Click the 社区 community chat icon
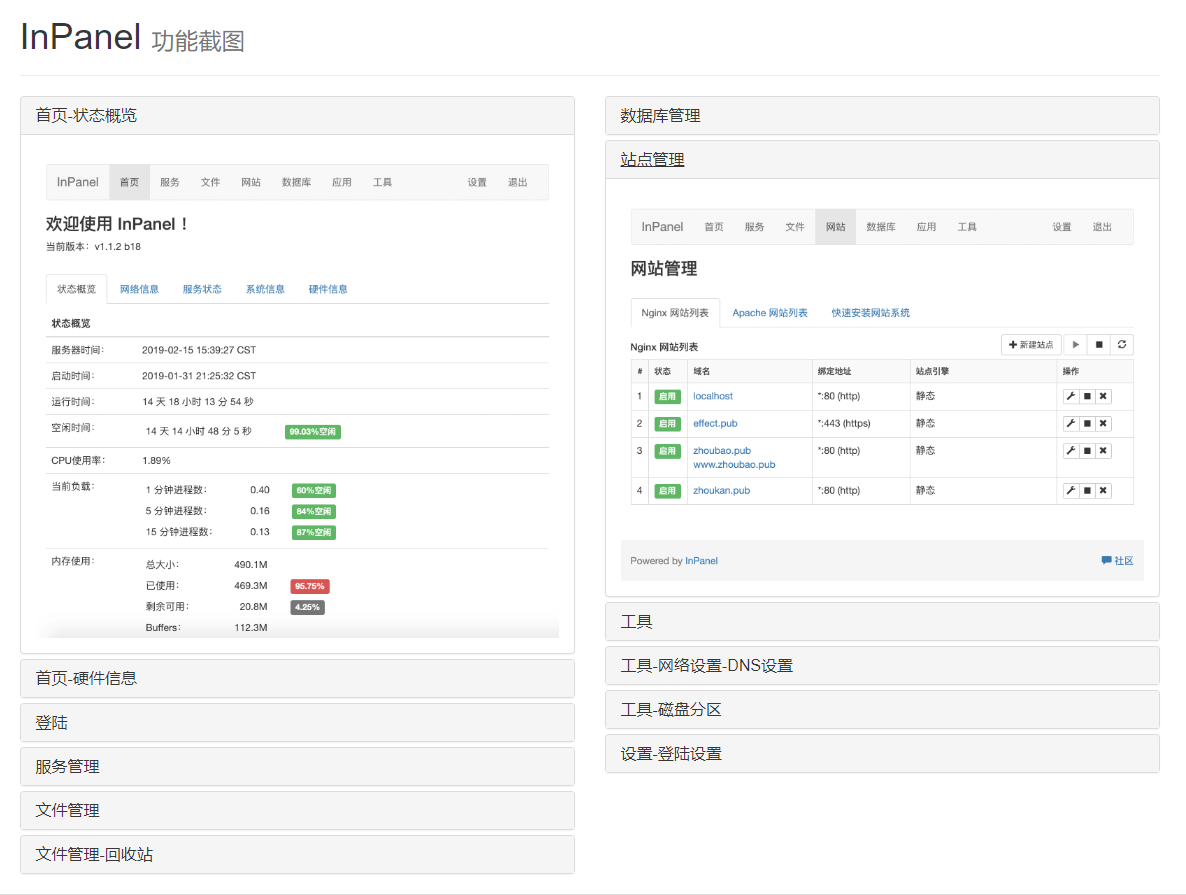This screenshot has height=895, width=1186. [x=1106, y=561]
